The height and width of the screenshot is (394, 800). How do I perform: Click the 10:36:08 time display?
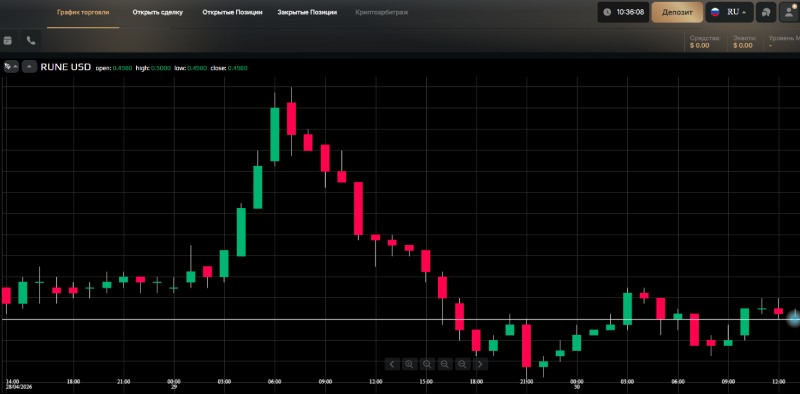[x=630, y=12]
